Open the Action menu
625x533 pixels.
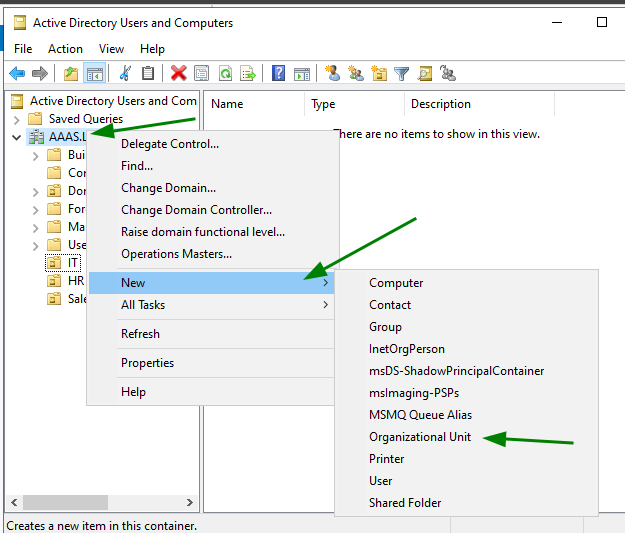point(65,49)
